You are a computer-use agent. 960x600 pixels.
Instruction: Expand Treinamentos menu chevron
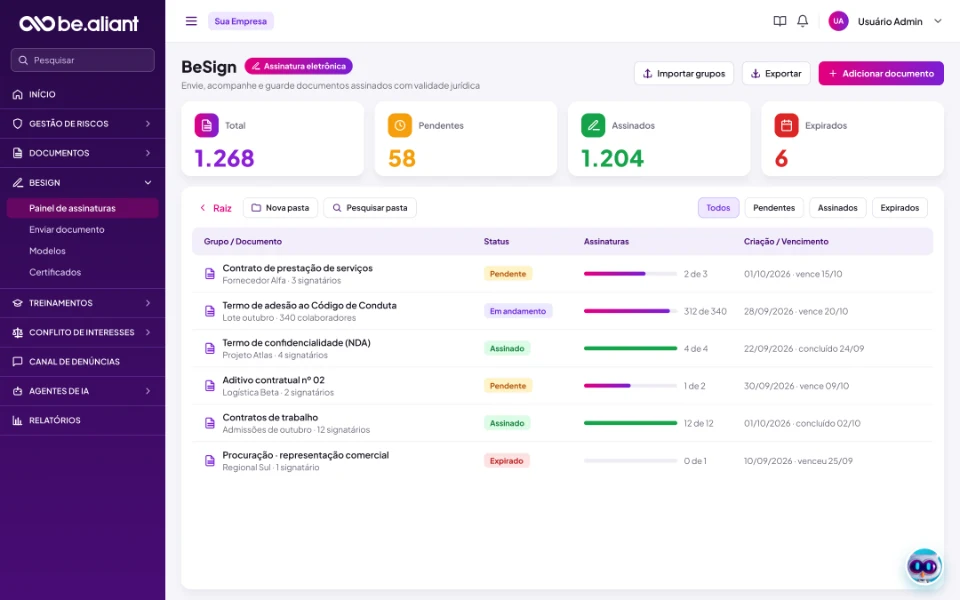point(148,303)
